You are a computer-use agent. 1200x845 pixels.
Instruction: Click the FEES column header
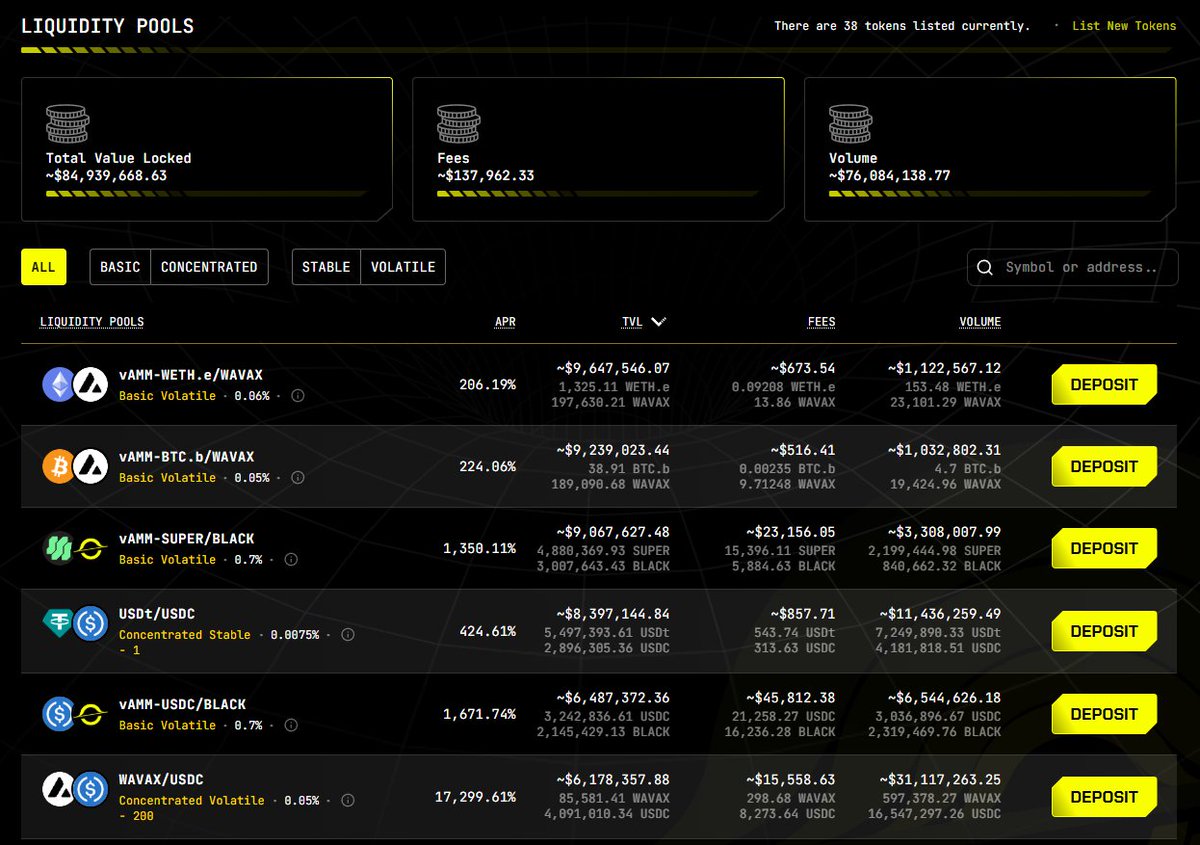pyautogui.click(x=821, y=322)
